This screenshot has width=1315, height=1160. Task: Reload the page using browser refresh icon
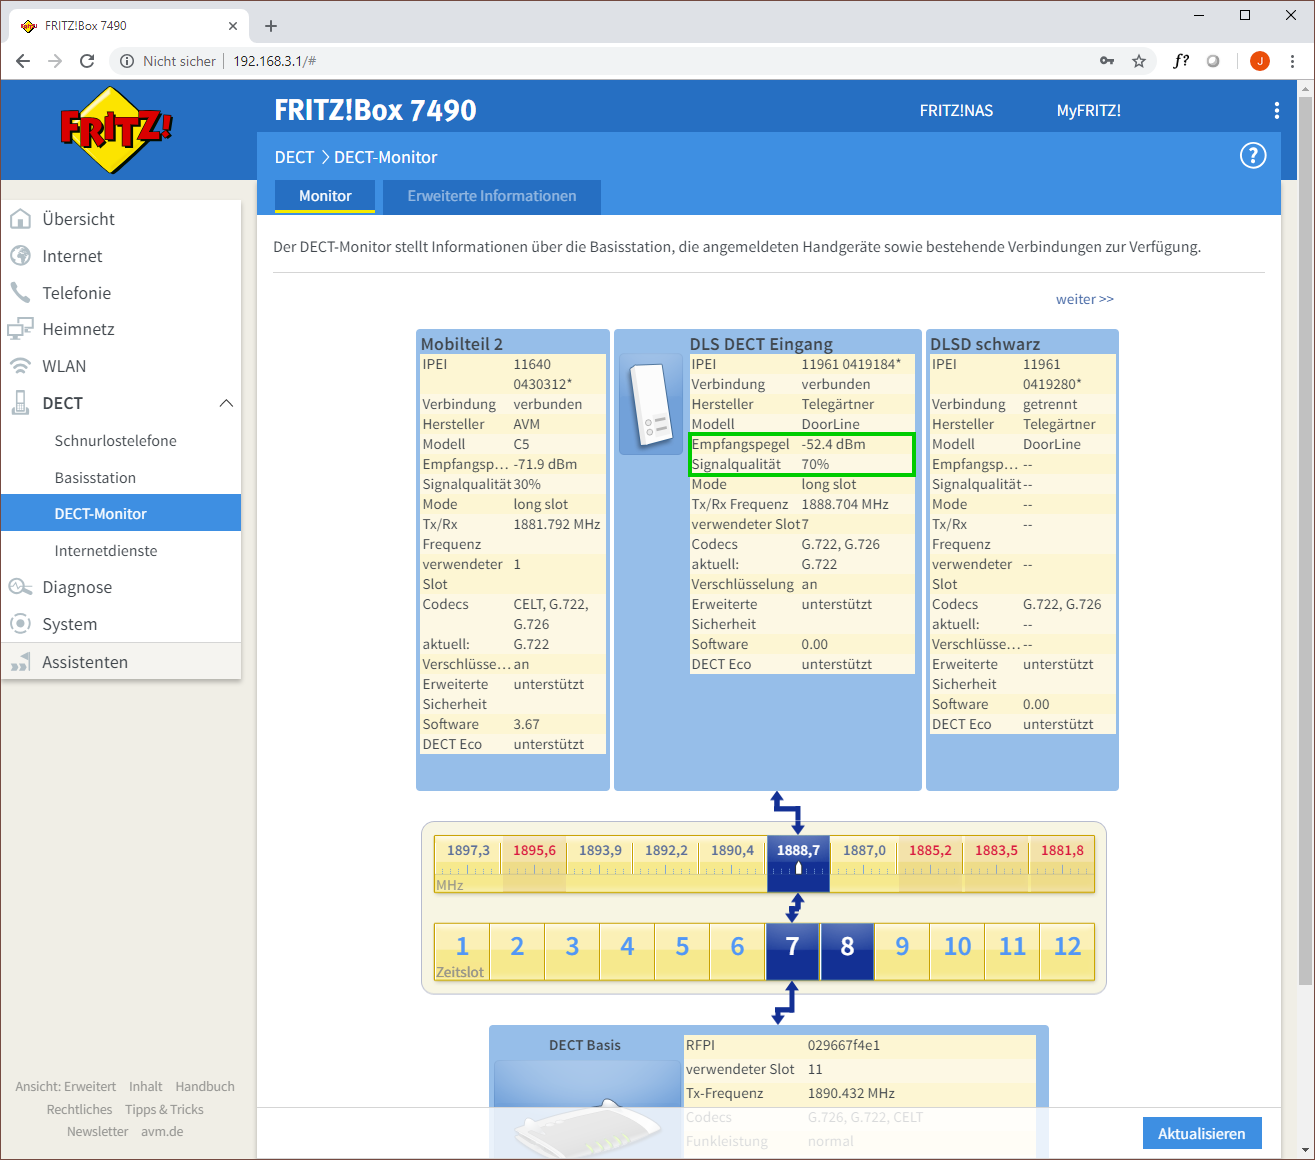pyautogui.click(x=87, y=61)
